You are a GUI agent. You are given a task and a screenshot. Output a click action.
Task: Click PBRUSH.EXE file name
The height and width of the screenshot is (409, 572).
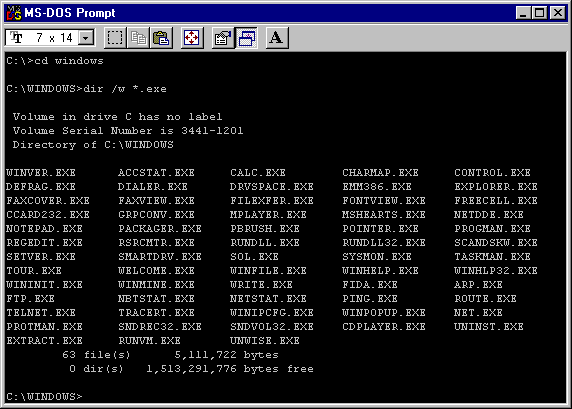coord(265,229)
